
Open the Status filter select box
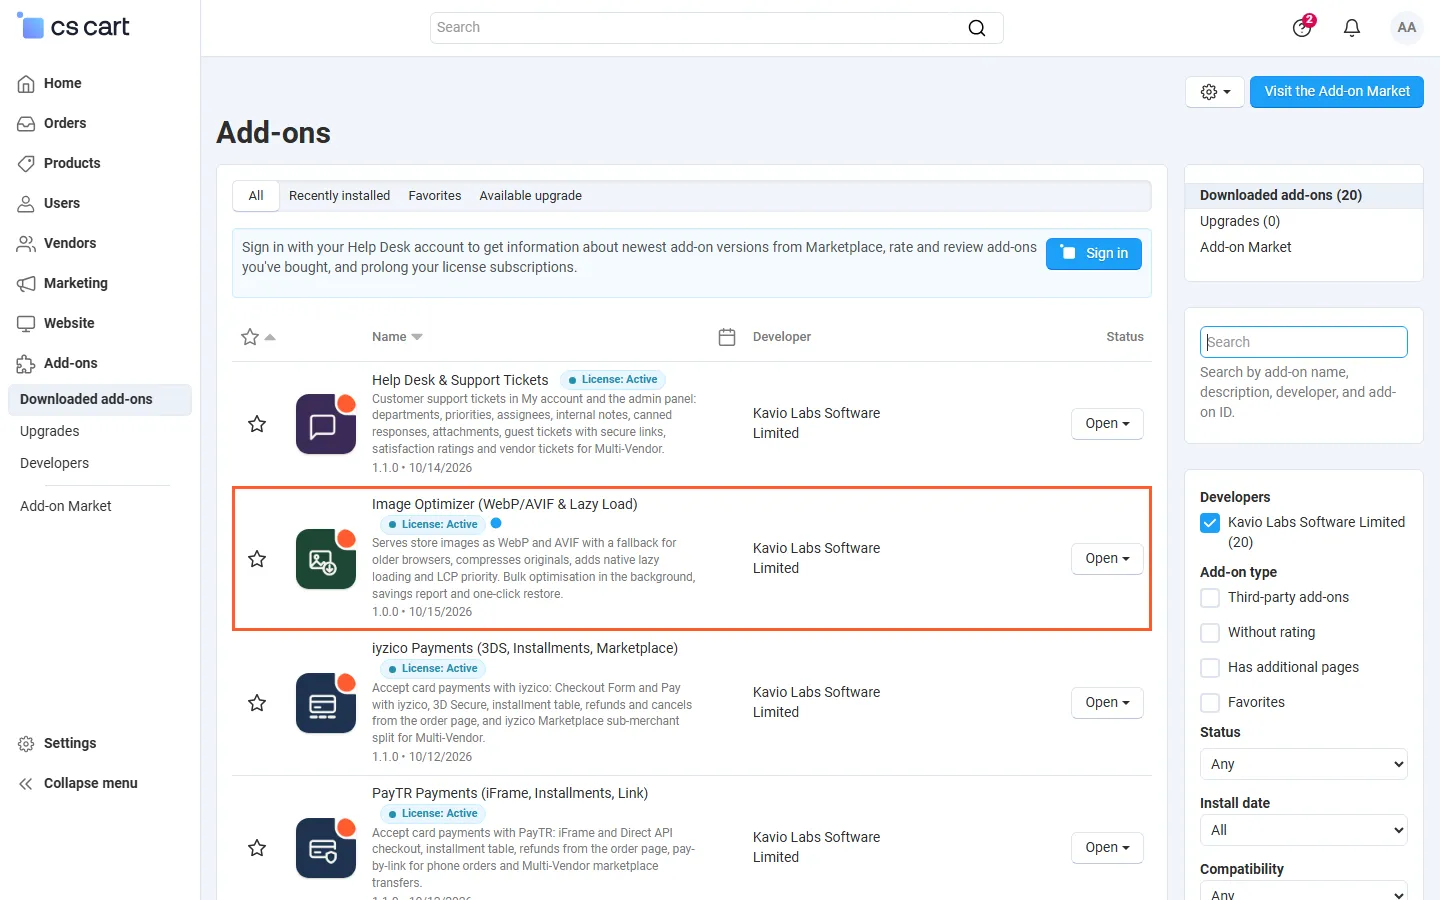(1304, 764)
